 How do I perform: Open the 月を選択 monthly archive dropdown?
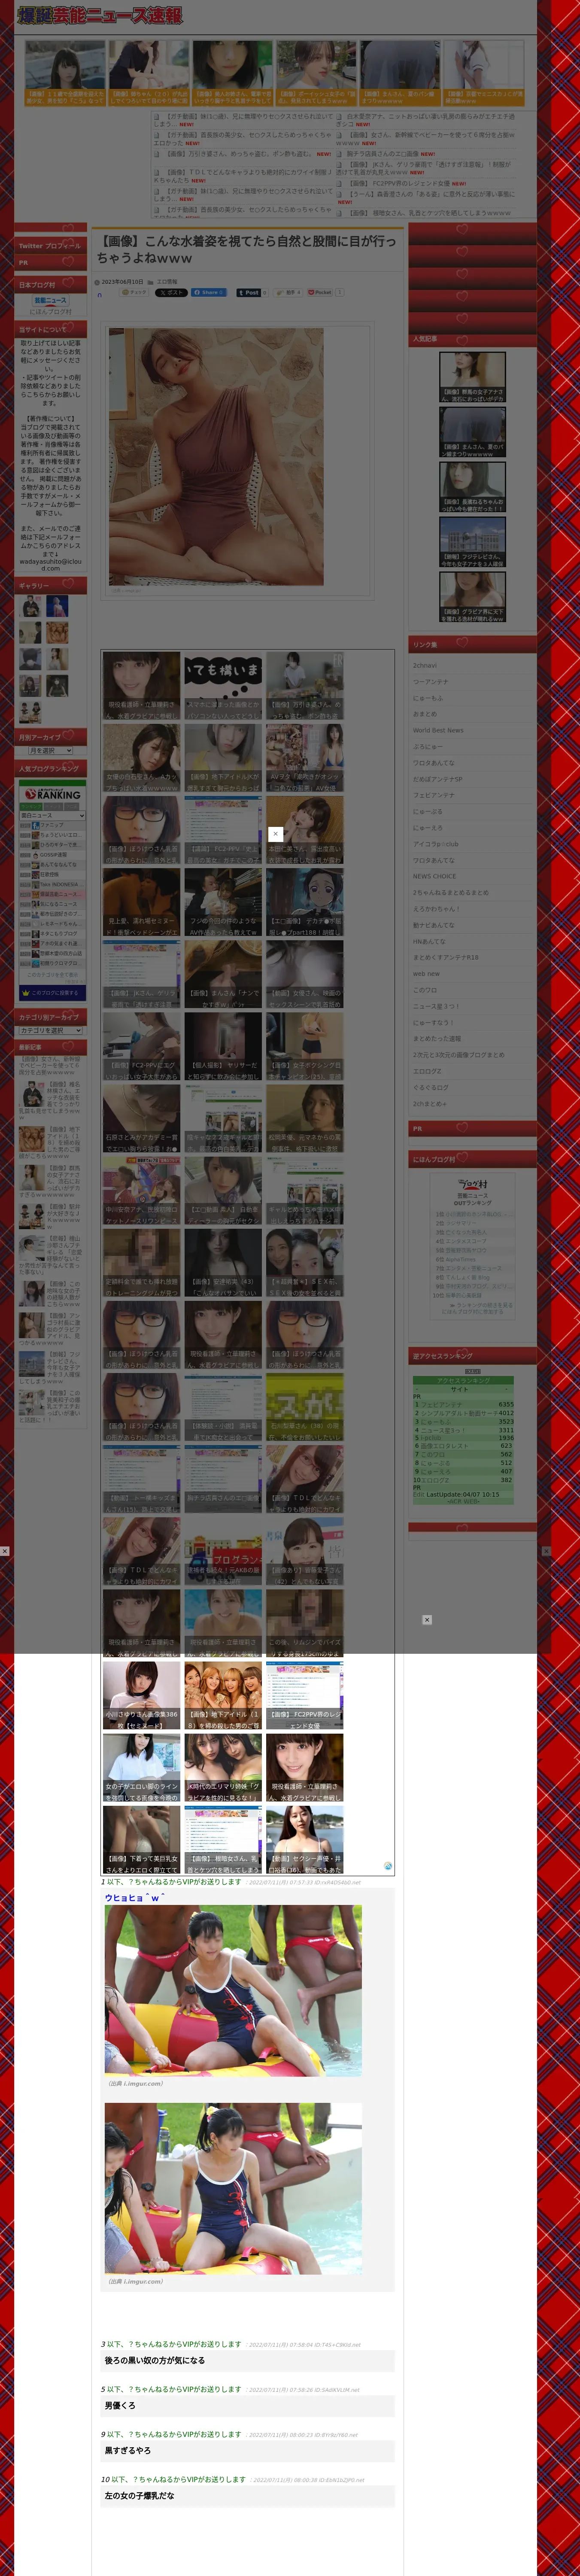51,750
